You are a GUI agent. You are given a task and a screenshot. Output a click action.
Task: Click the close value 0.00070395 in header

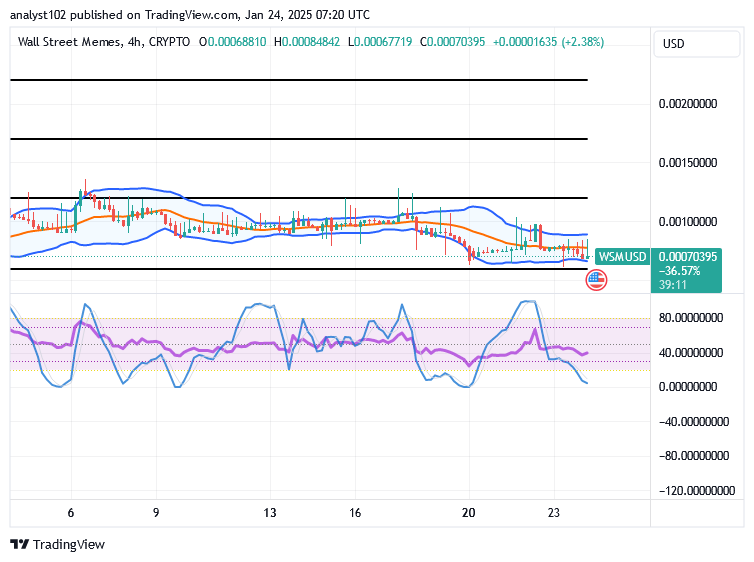tap(456, 42)
